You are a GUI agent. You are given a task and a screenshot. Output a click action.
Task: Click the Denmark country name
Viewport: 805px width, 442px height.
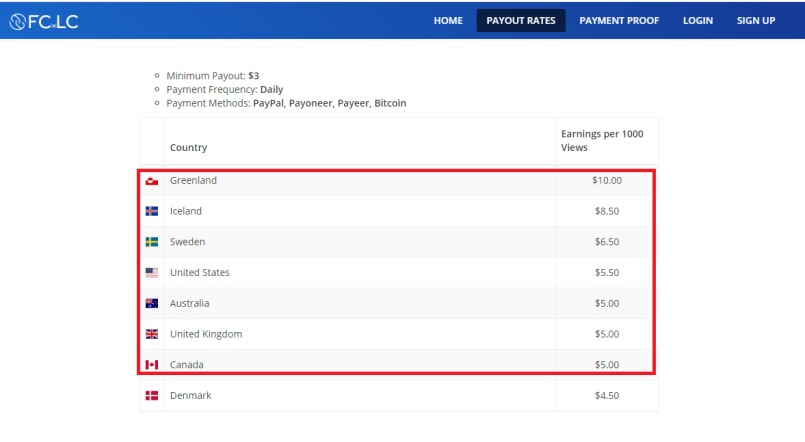point(190,395)
